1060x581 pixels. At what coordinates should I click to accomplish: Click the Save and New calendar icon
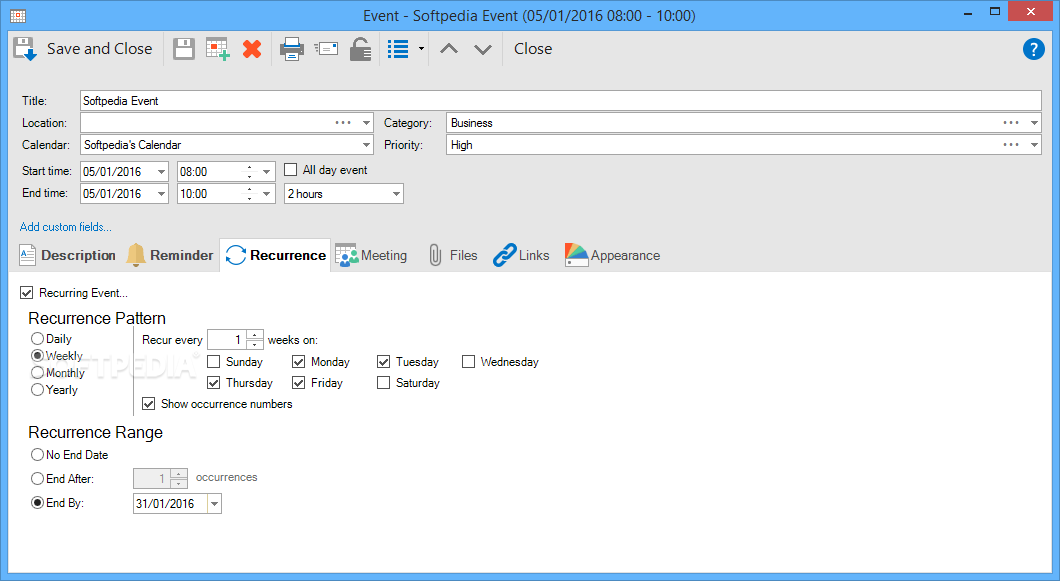pyautogui.click(x=218, y=49)
